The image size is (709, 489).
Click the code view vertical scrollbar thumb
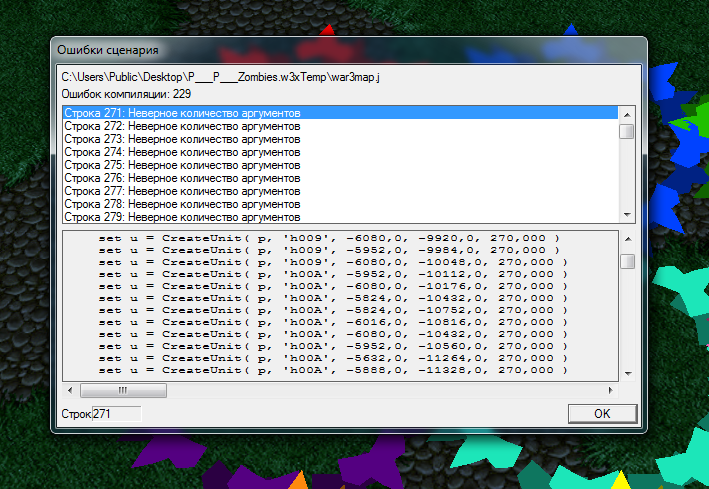(x=628, y=261)
